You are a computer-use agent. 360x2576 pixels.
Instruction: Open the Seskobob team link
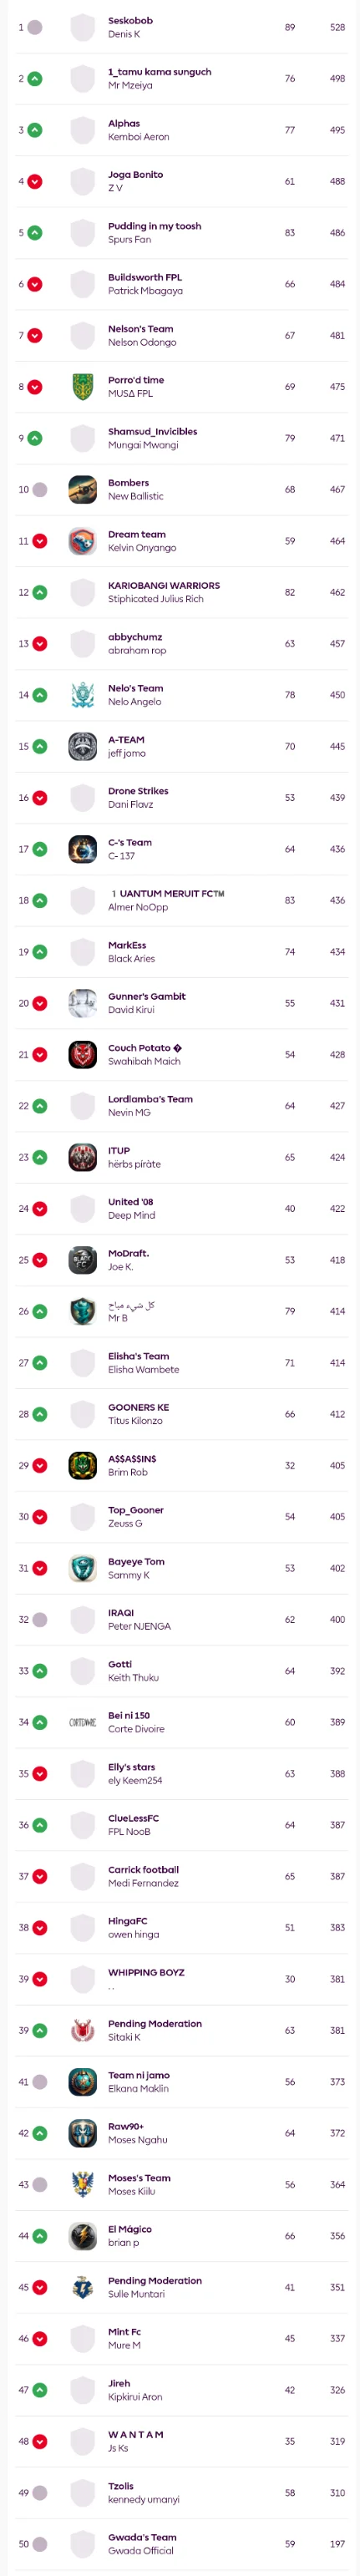pyautogui.click(x=130, y=20)
